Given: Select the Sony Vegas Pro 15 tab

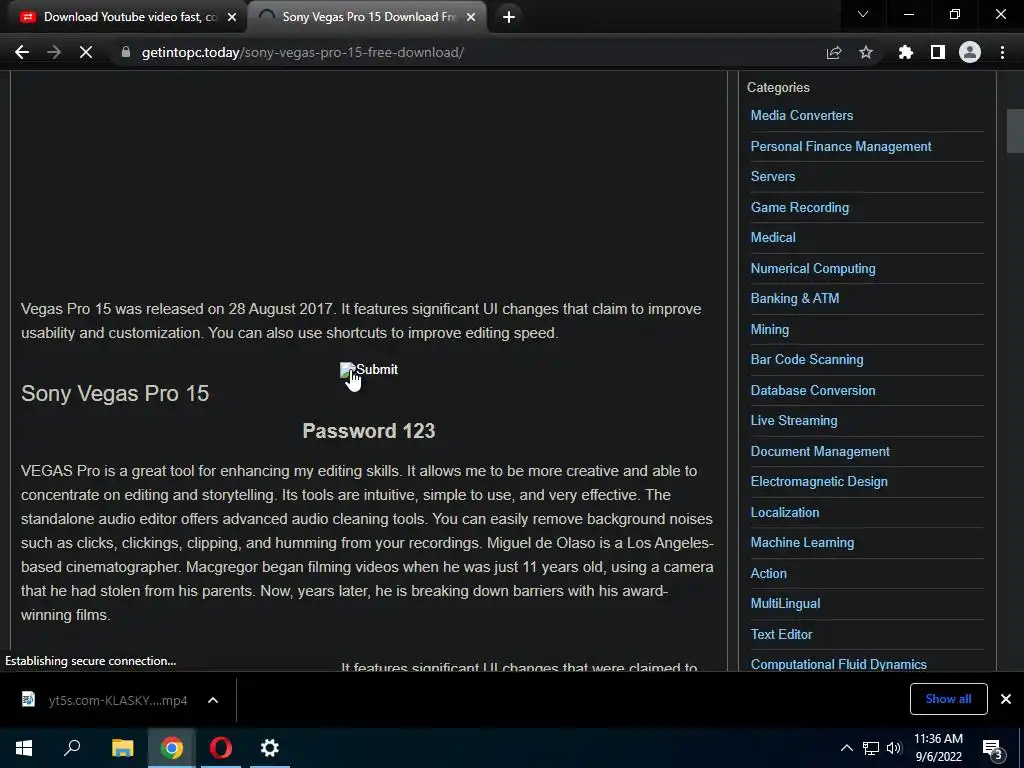Looking at the screenshot, I should [x=368, y=17].
